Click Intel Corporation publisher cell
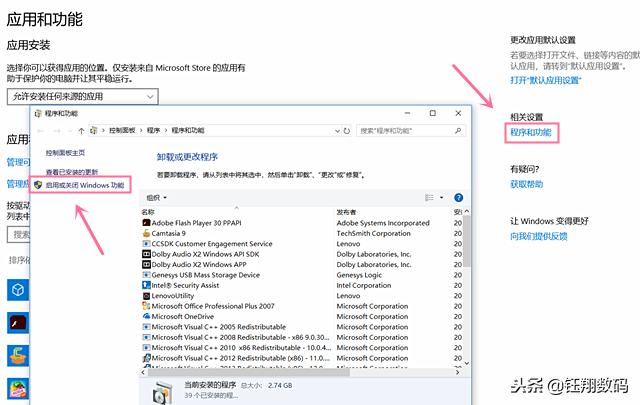The width and height of the screenshot is (640, 405). [x=364, y=285]
